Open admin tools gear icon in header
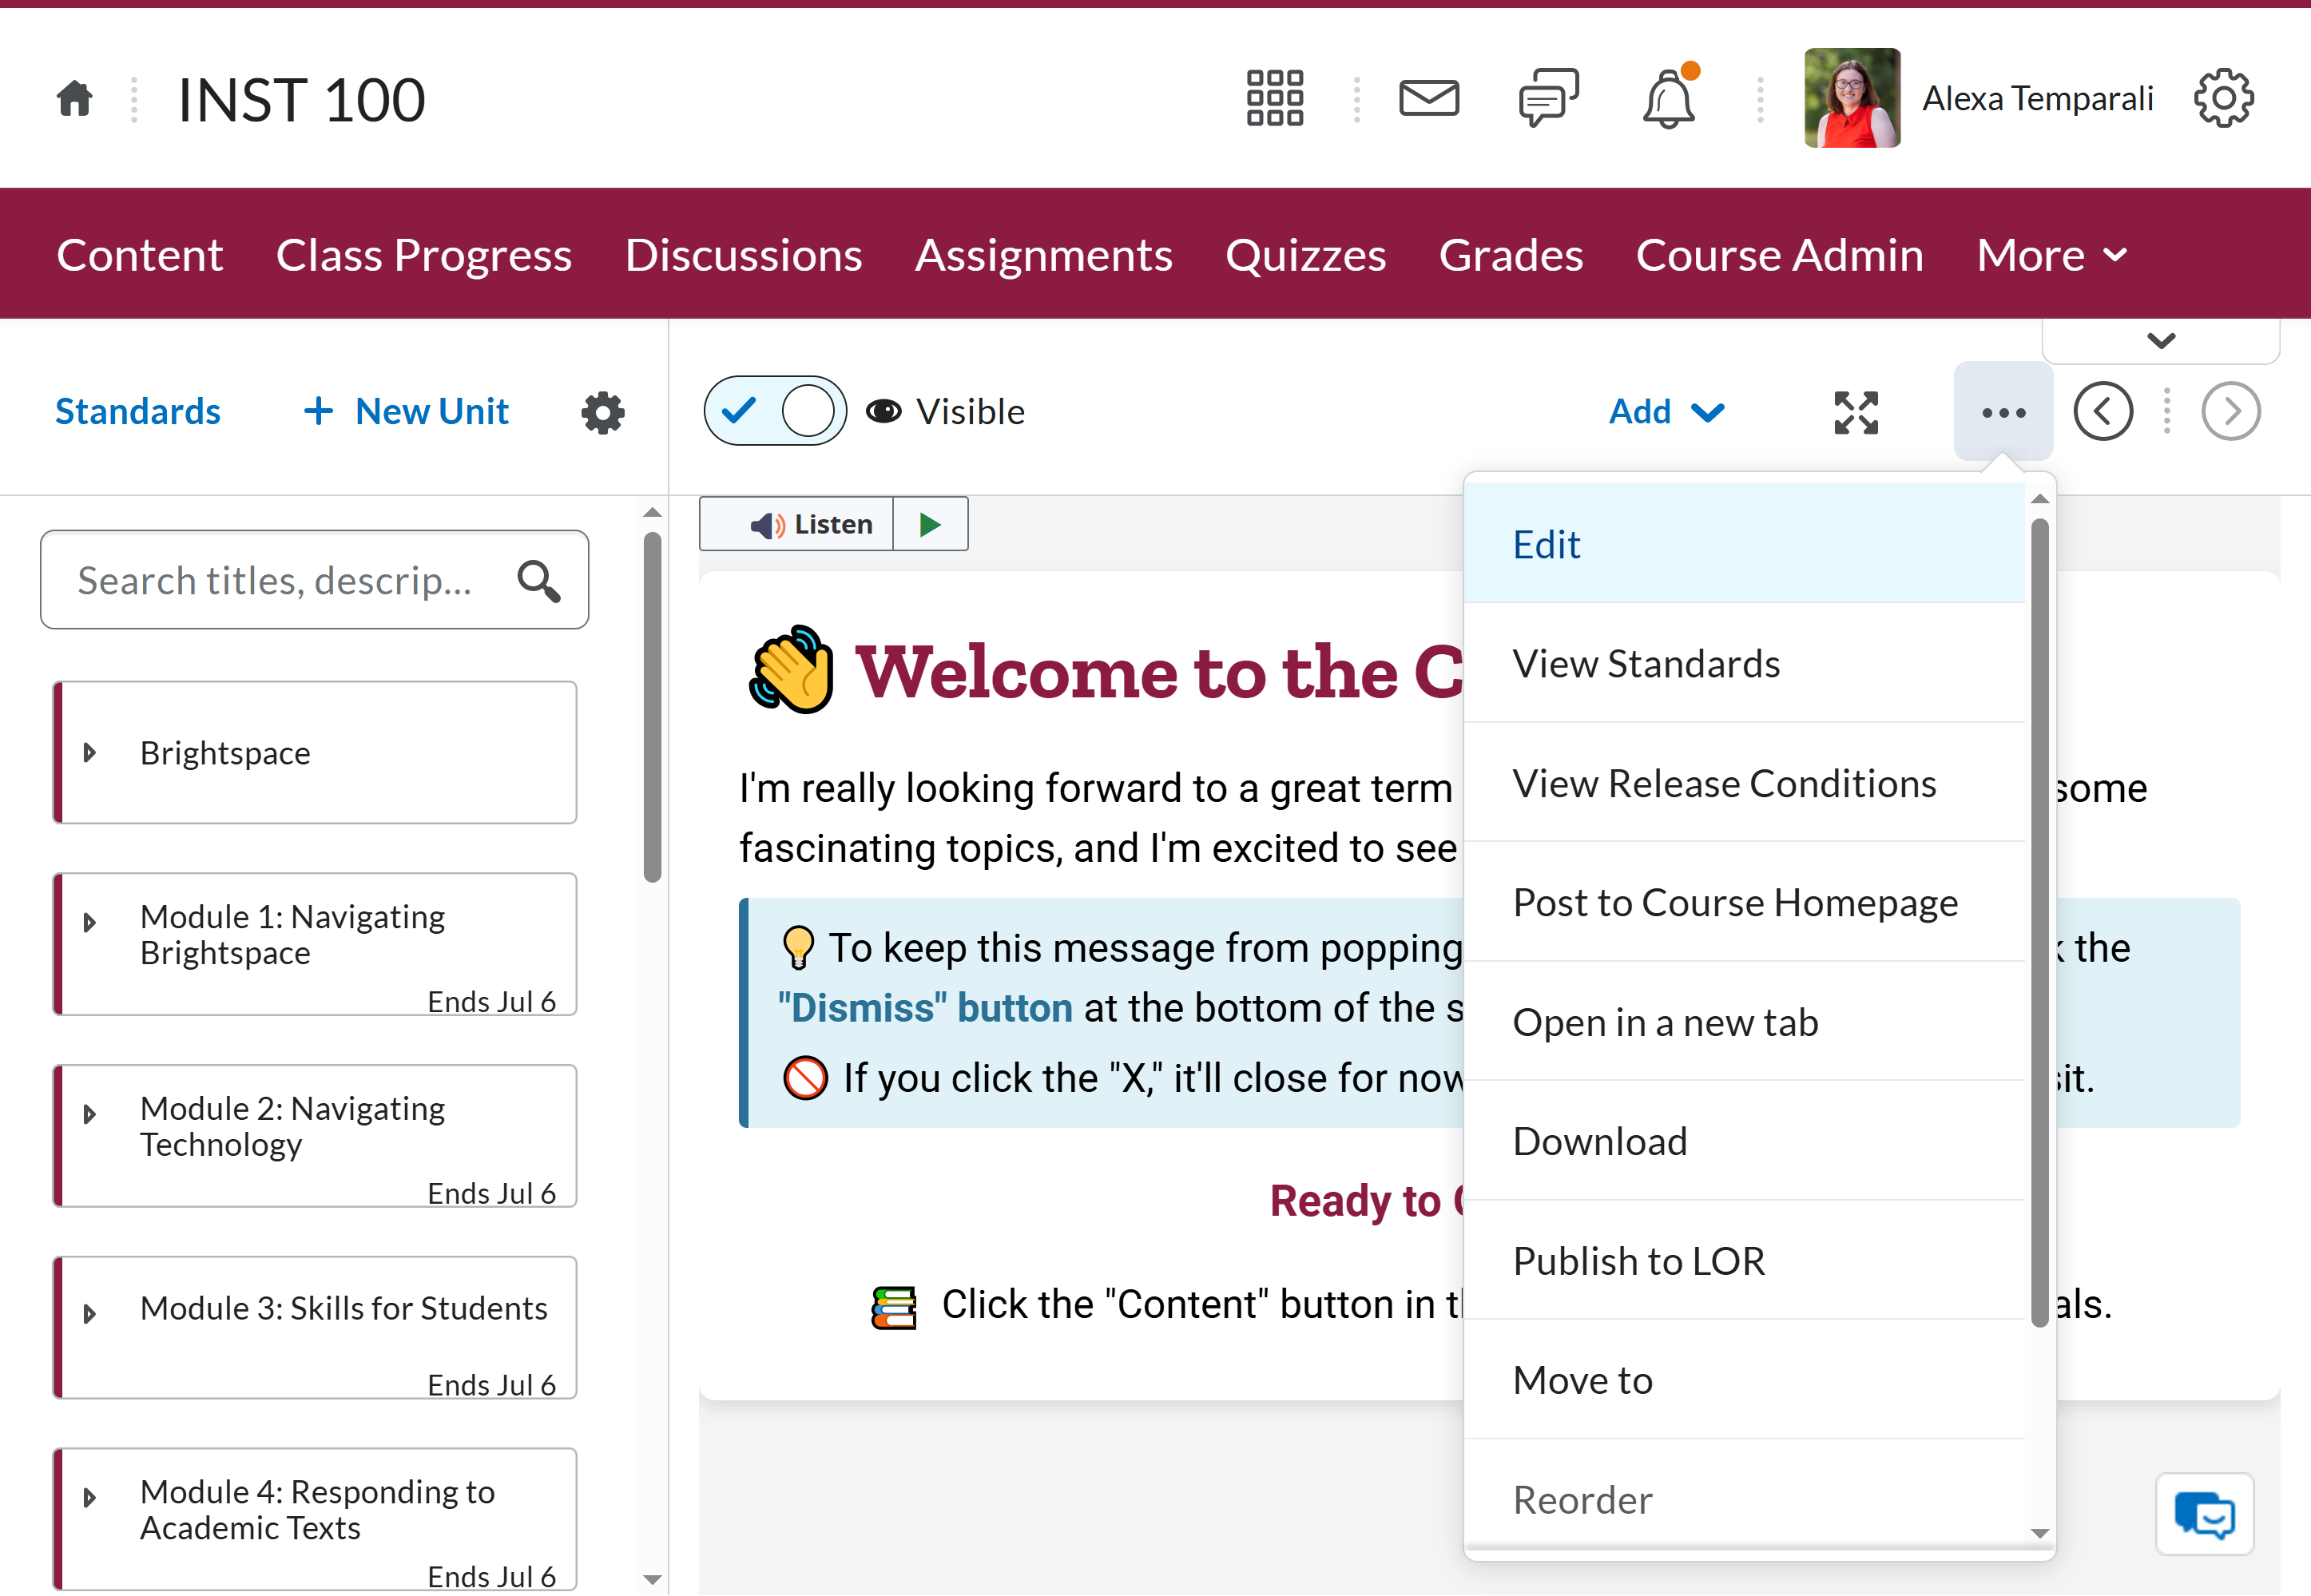The image size is (2311, 1596). pos(2223,98)
